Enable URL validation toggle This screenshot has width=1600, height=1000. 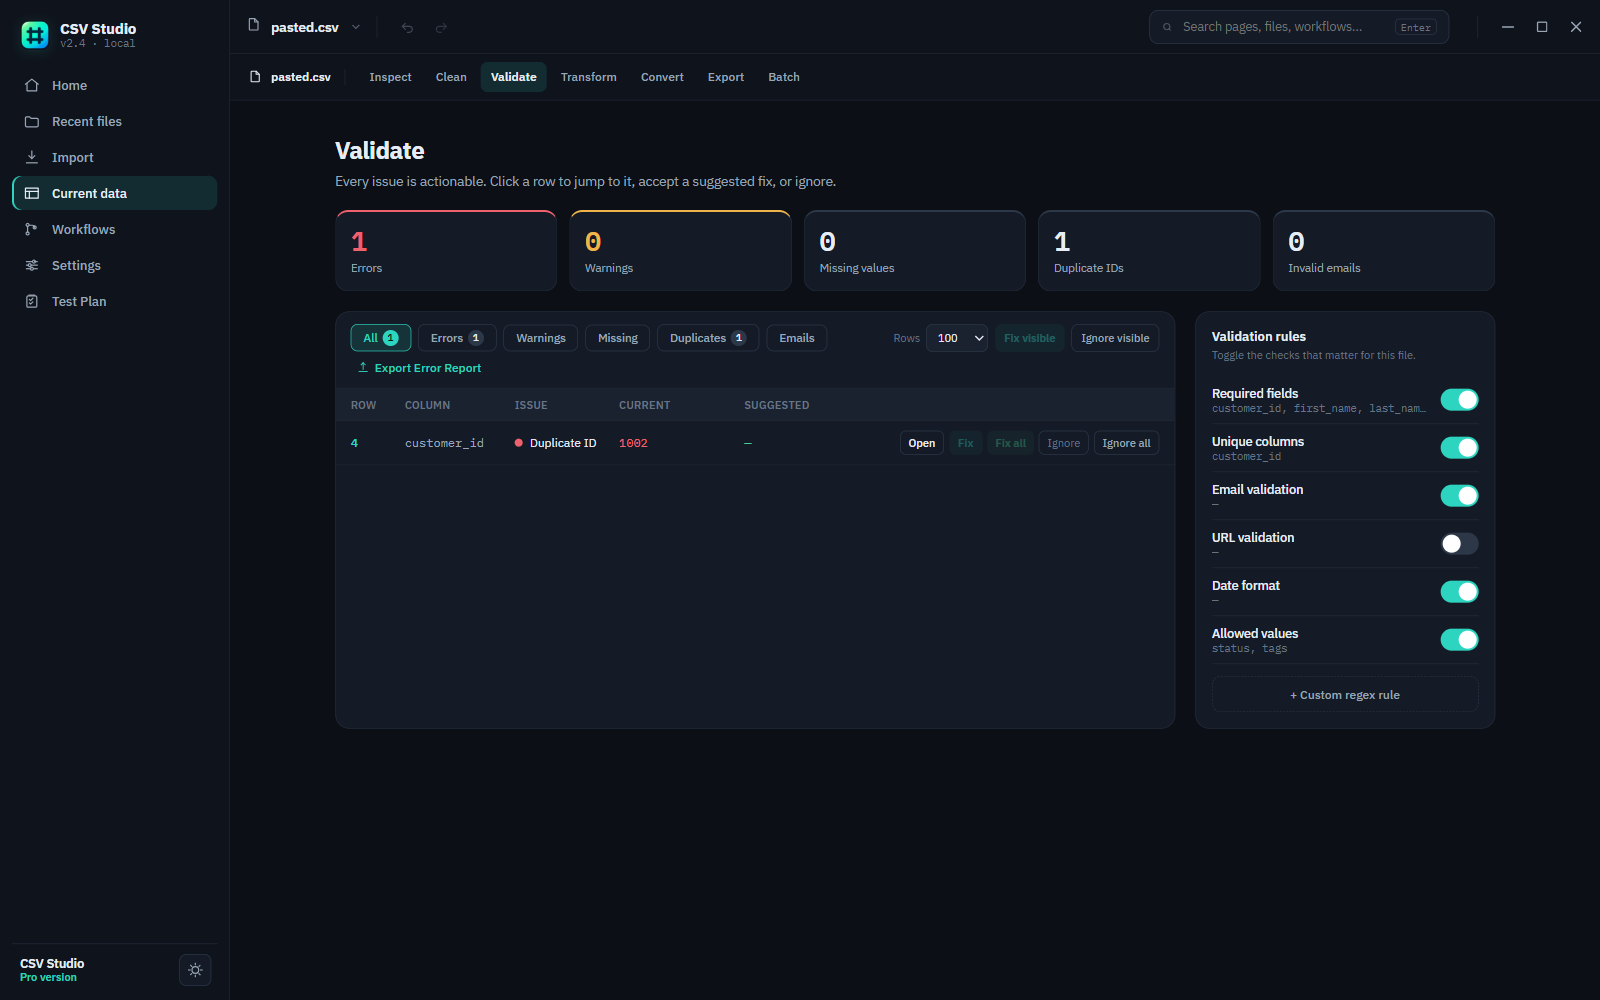1459,544
